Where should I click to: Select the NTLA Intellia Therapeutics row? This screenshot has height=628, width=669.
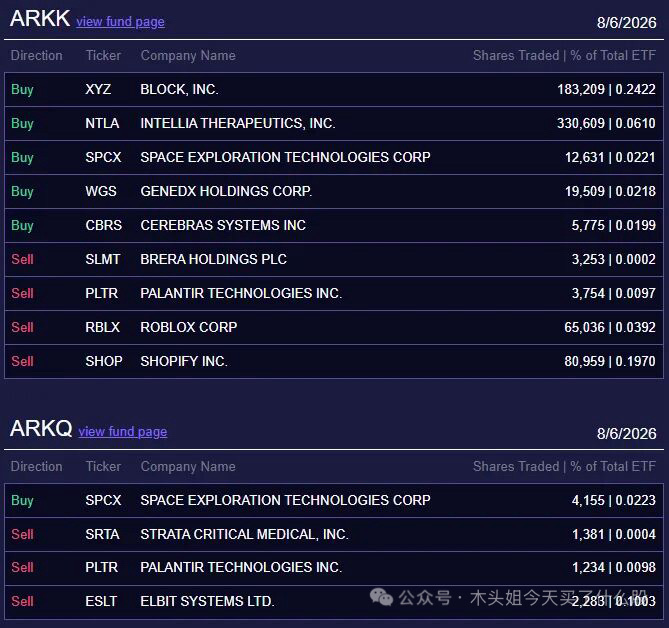tap(334, 123)
